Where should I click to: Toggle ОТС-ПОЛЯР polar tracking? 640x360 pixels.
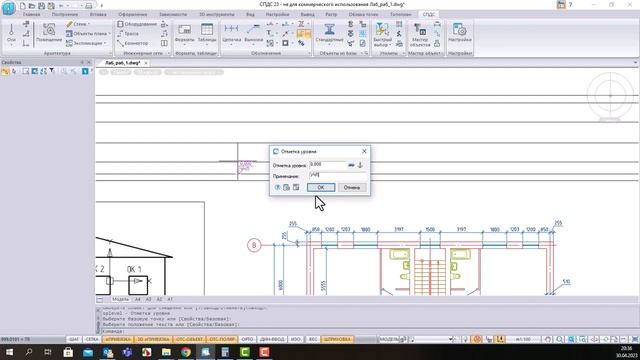pos(222,339)
